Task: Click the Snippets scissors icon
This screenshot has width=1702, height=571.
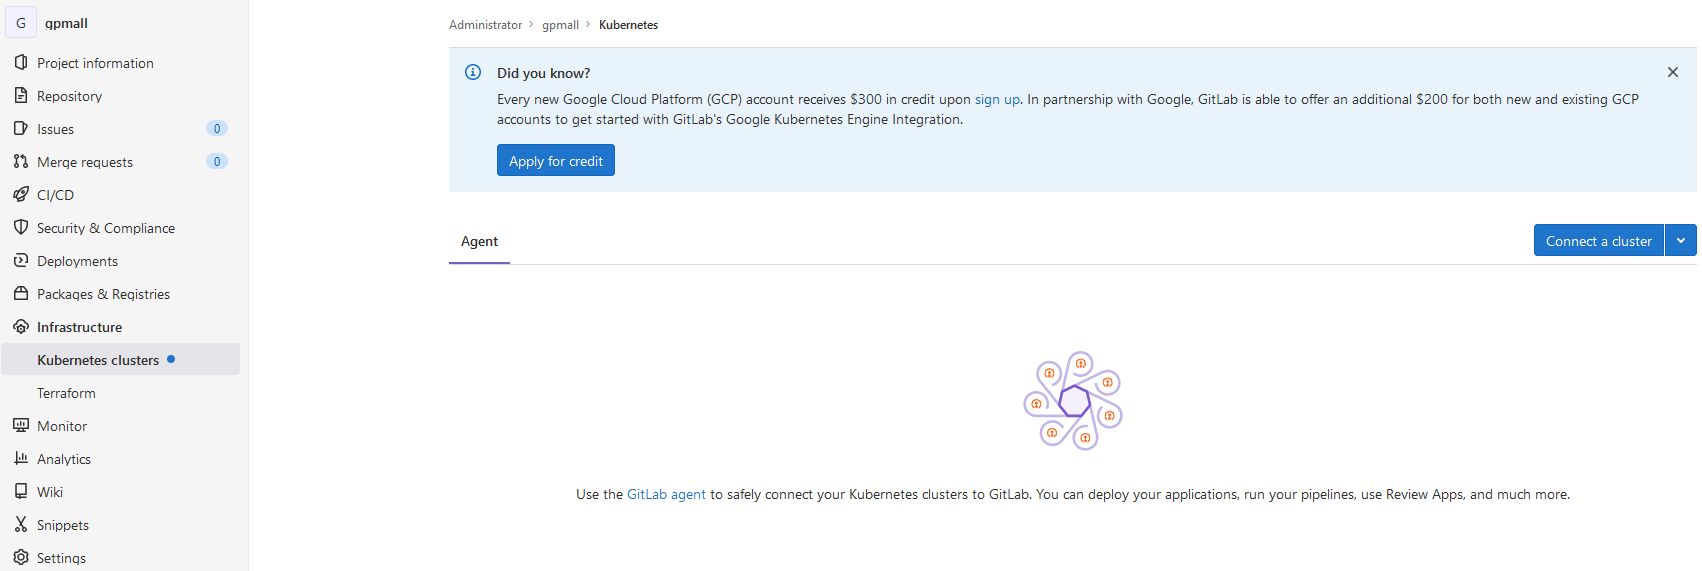Action: coord(21,524)
